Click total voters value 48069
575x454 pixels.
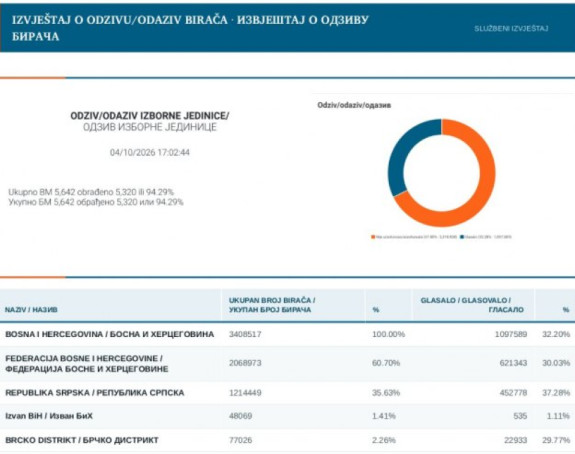pos(241,416)
